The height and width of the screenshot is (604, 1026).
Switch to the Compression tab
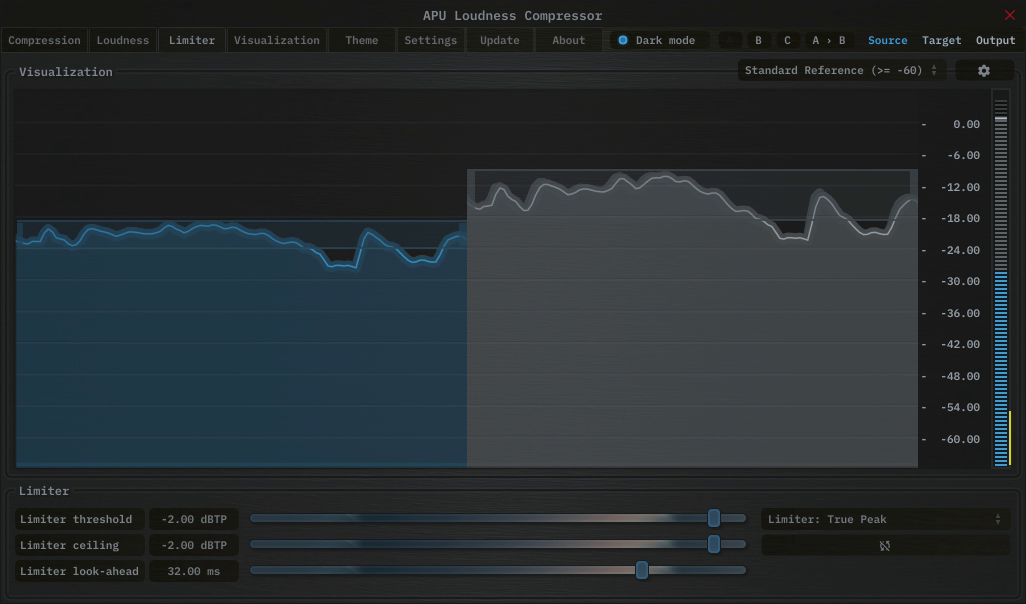click(44, 40)
